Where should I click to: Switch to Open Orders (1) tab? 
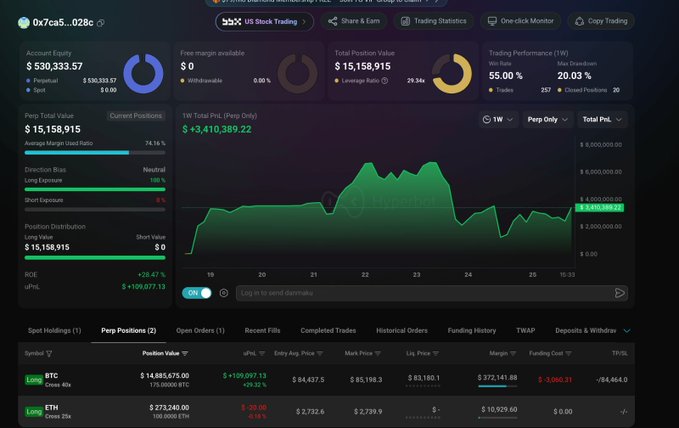200,331
